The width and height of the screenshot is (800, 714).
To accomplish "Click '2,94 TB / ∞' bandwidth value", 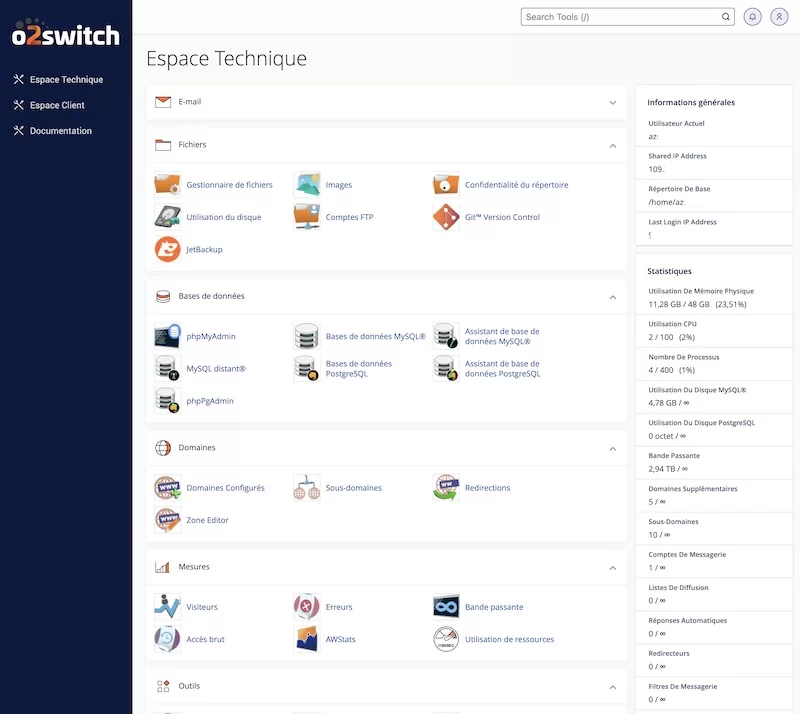I will 668,469.
